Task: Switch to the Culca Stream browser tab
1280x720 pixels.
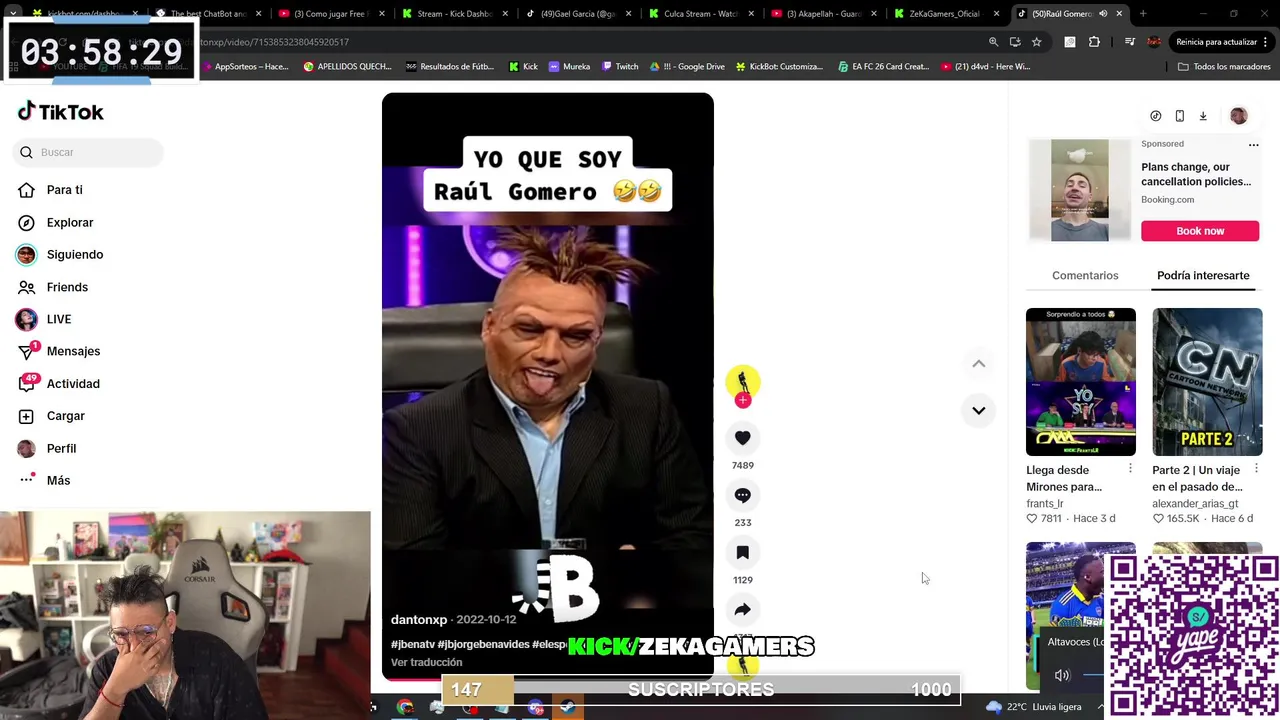Action: coord(700,14)
